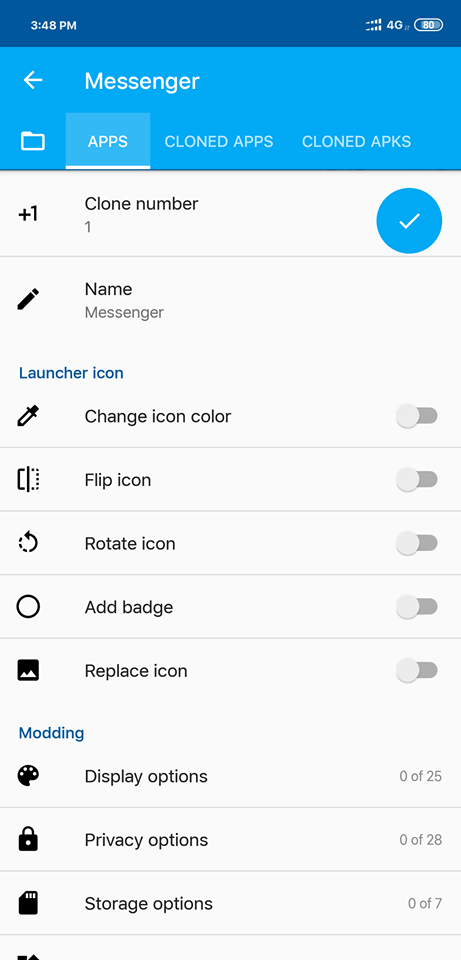Viewport: 461px width, 960px height.
Task: Enable the Add badge toggle
Action: click(x=417, y=607)
